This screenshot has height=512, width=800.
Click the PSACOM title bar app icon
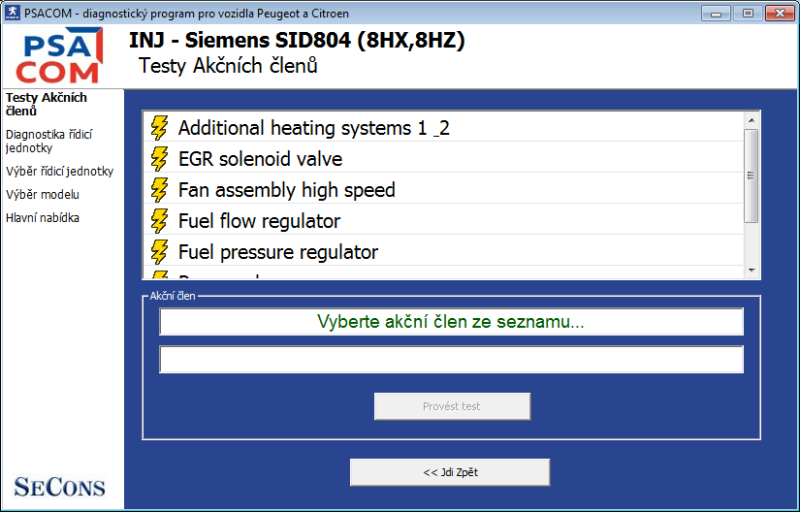12,12
